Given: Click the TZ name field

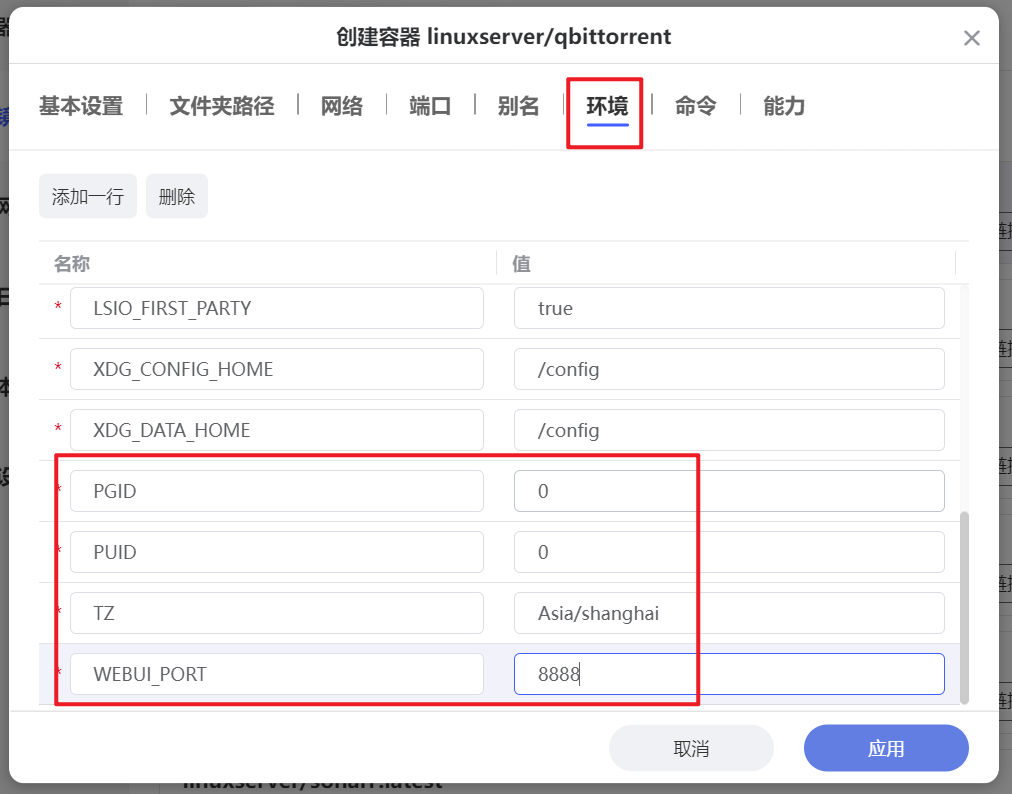Looking at the screenshot, I should [x=277, y=613].
